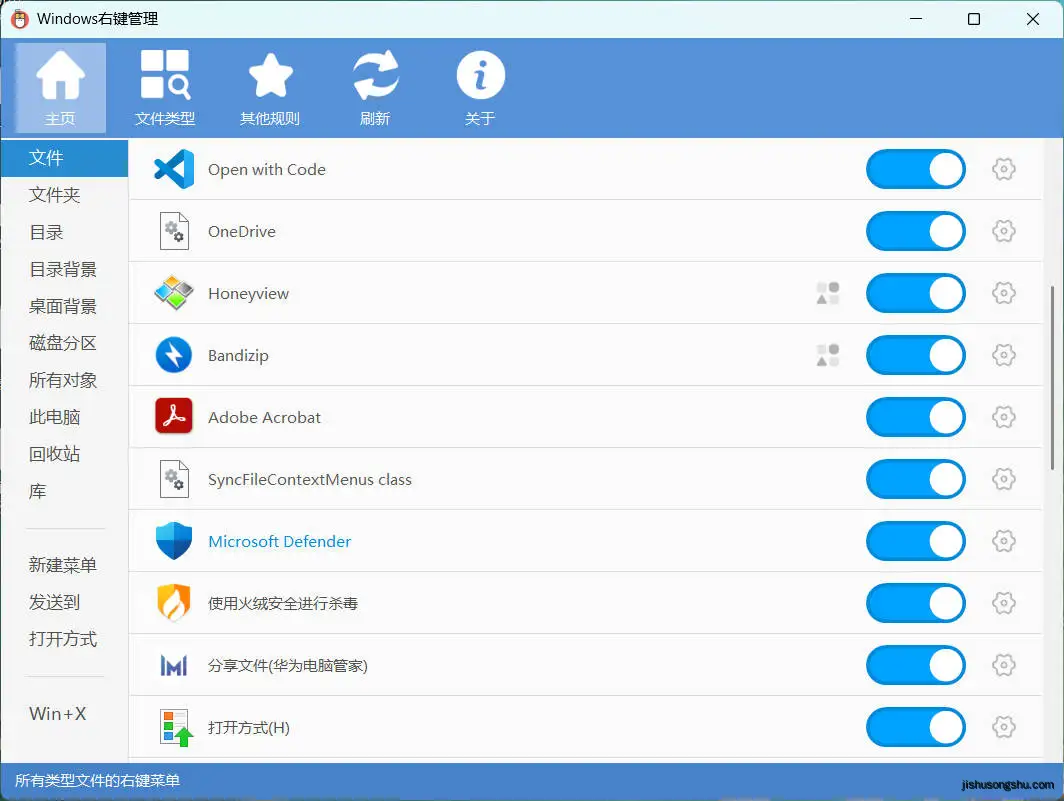Select 文件 in the sidebar
This screenshot has height=801, width=1064.
click(64, 158)
